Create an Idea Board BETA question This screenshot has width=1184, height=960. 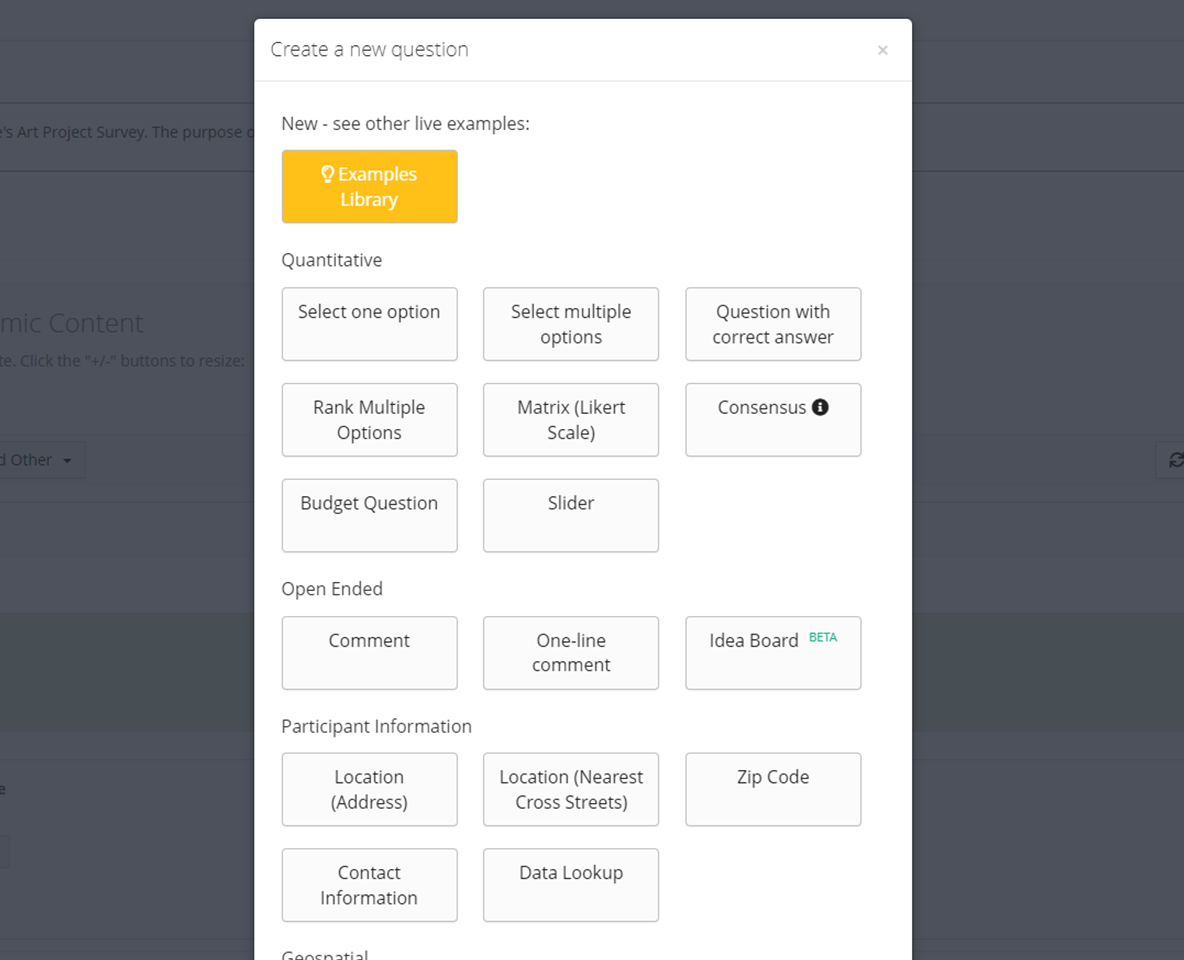(x=772, y=653)
